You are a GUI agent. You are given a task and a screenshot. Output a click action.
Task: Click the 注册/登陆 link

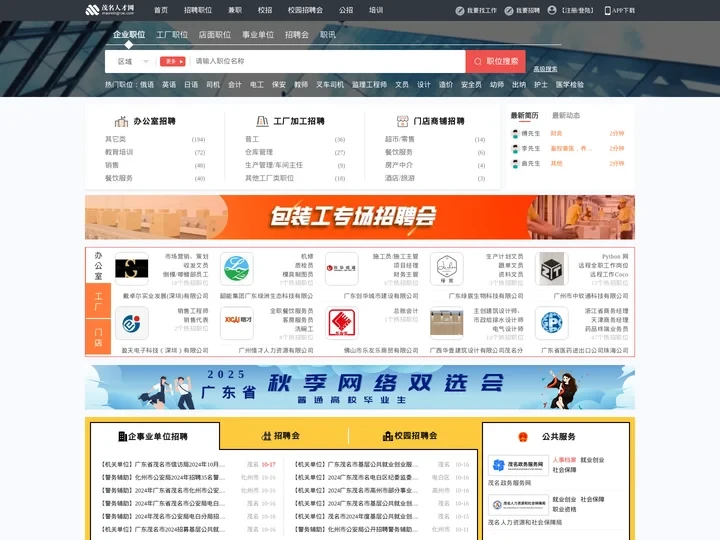578,10
